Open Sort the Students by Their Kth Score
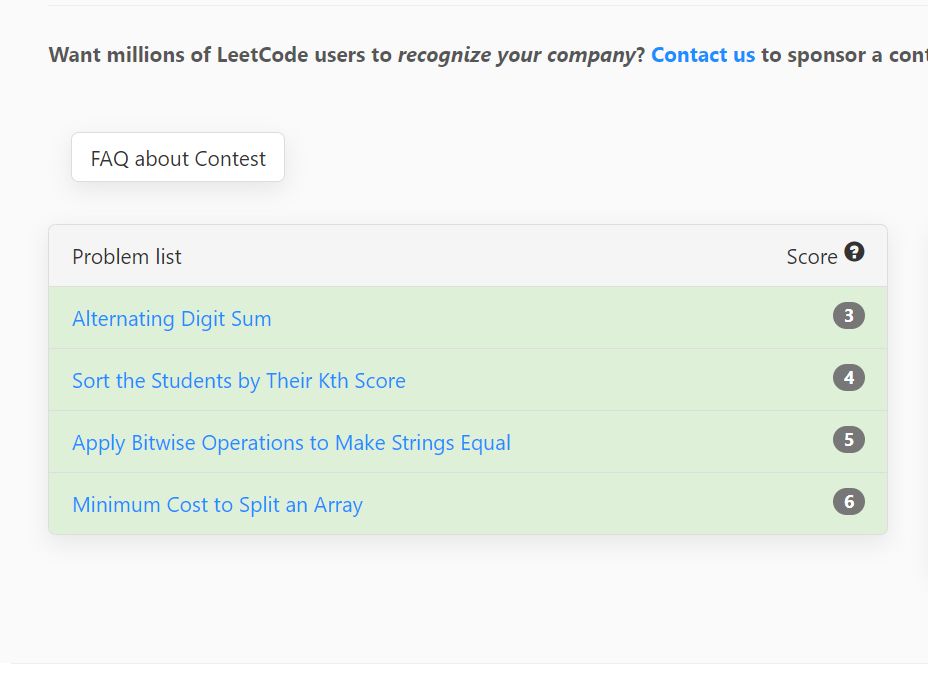 (x=239, y=381)
